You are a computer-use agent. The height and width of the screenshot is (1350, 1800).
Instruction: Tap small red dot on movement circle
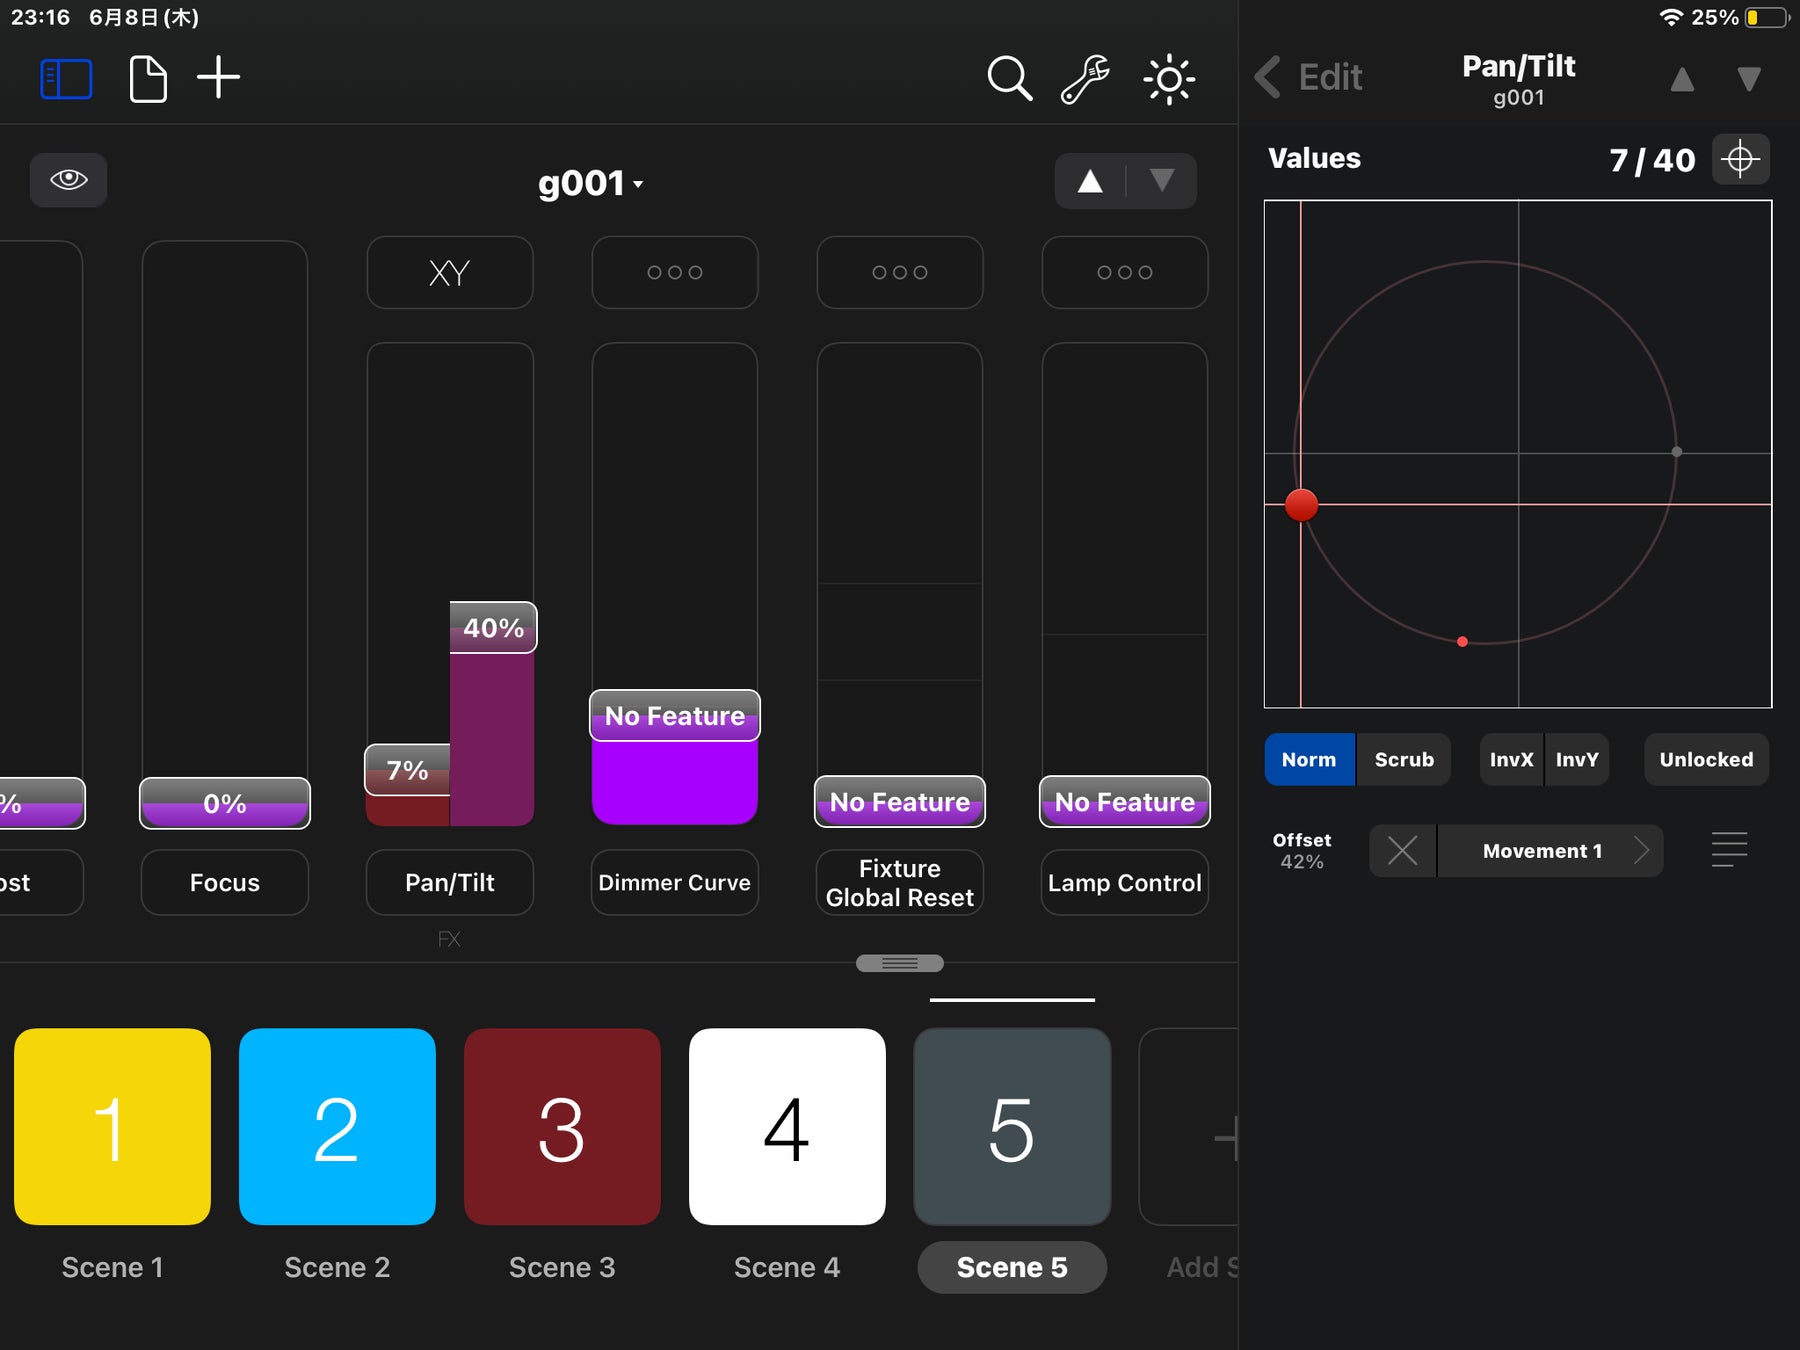coord(1462,642)
